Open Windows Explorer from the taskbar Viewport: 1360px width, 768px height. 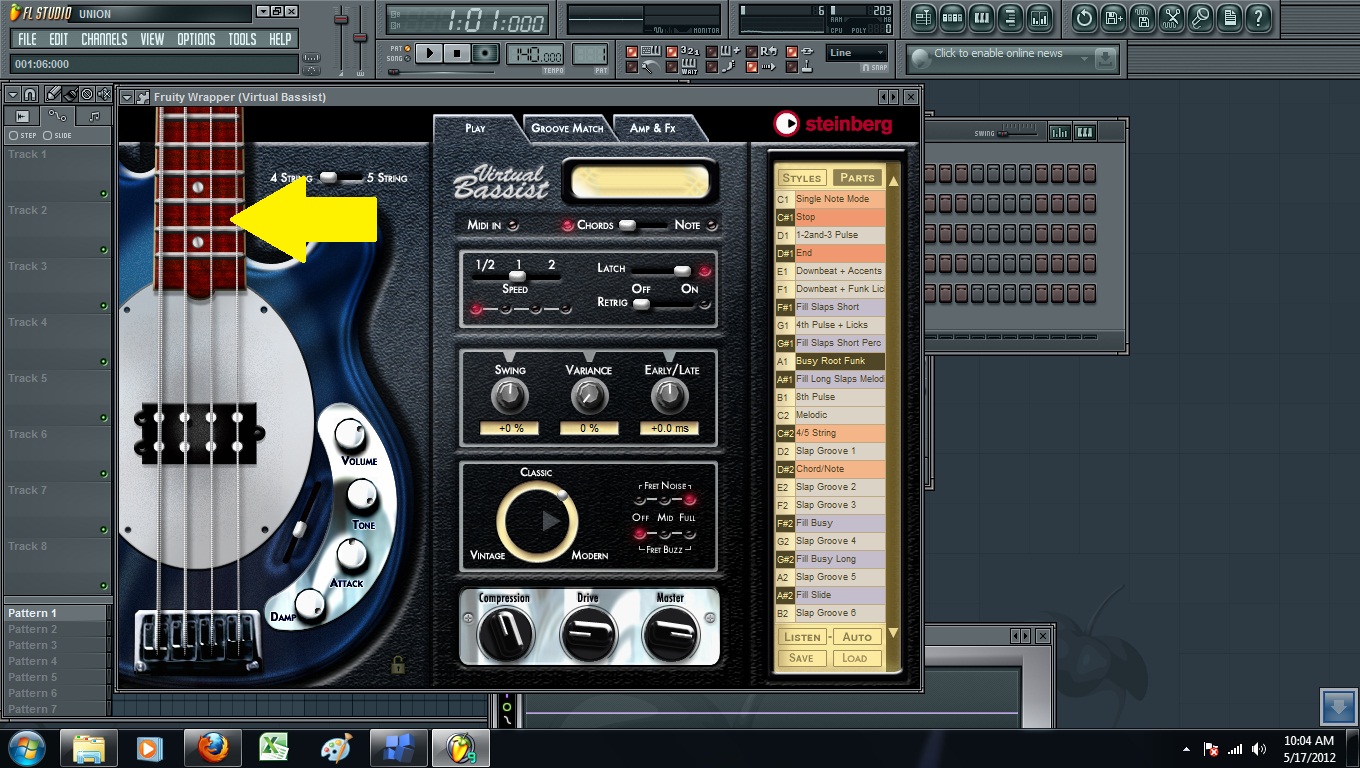tap(89, 748)
